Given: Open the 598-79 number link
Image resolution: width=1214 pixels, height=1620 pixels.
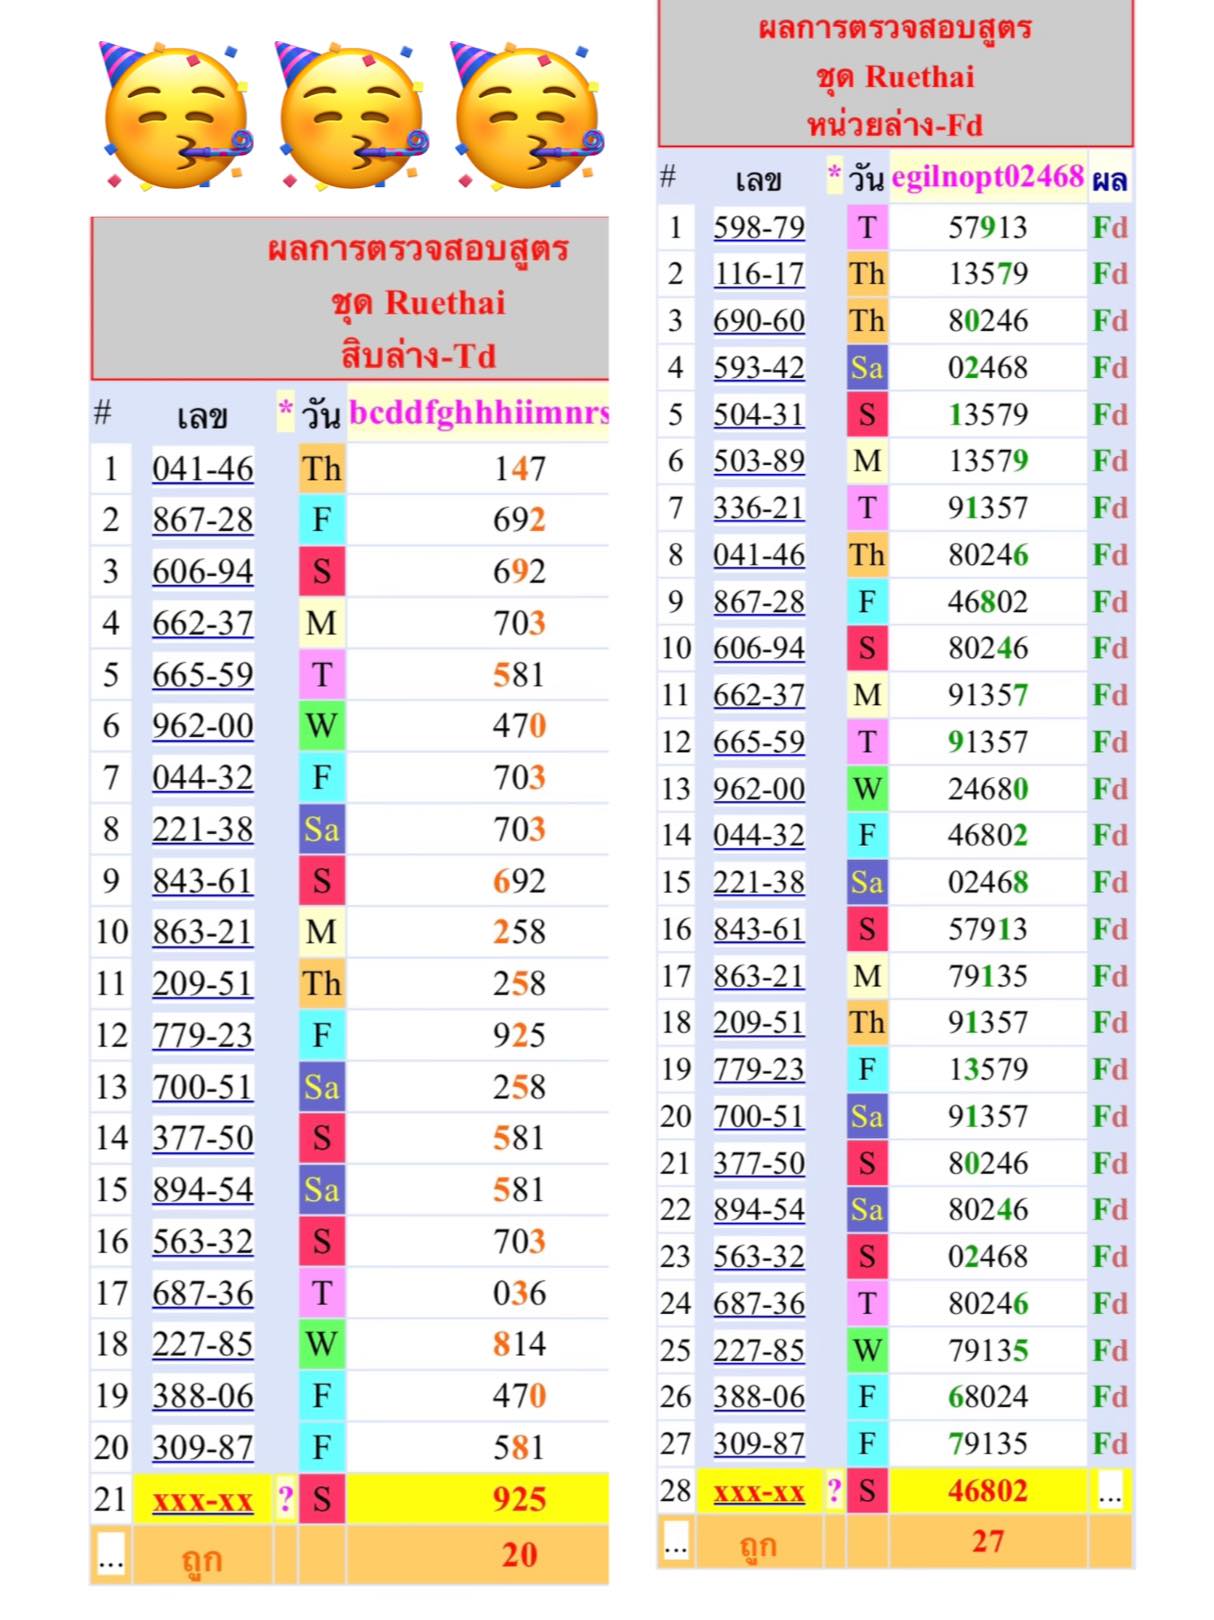Looking at the screenshot, I should [758, 228].
